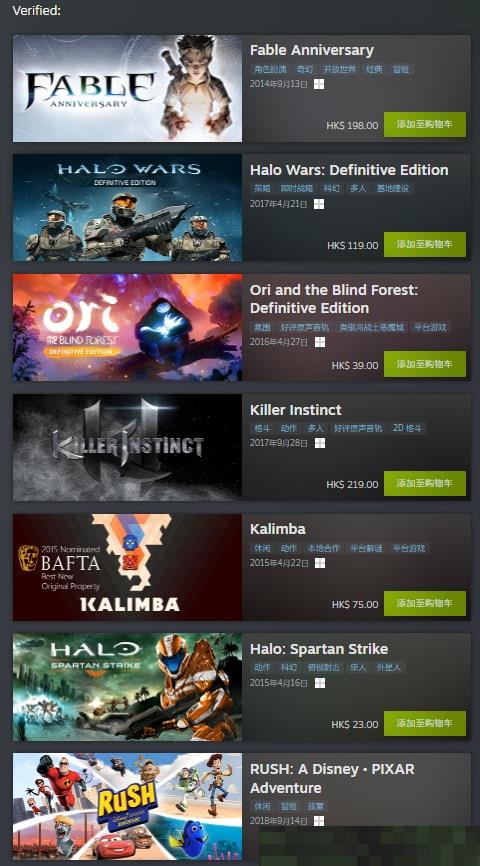Click the Windows icon beside Ori's release date

(319, 342)
